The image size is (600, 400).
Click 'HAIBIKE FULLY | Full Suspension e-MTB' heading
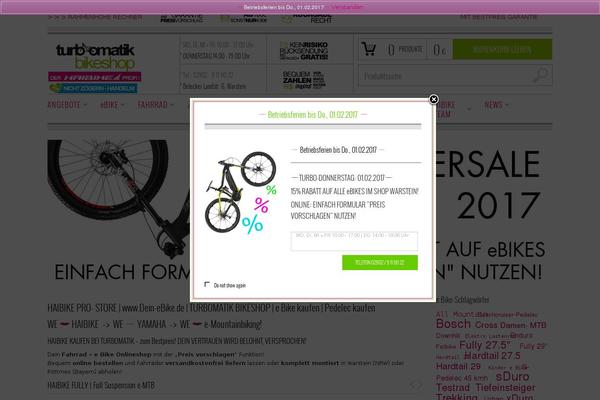pos(101,385)
